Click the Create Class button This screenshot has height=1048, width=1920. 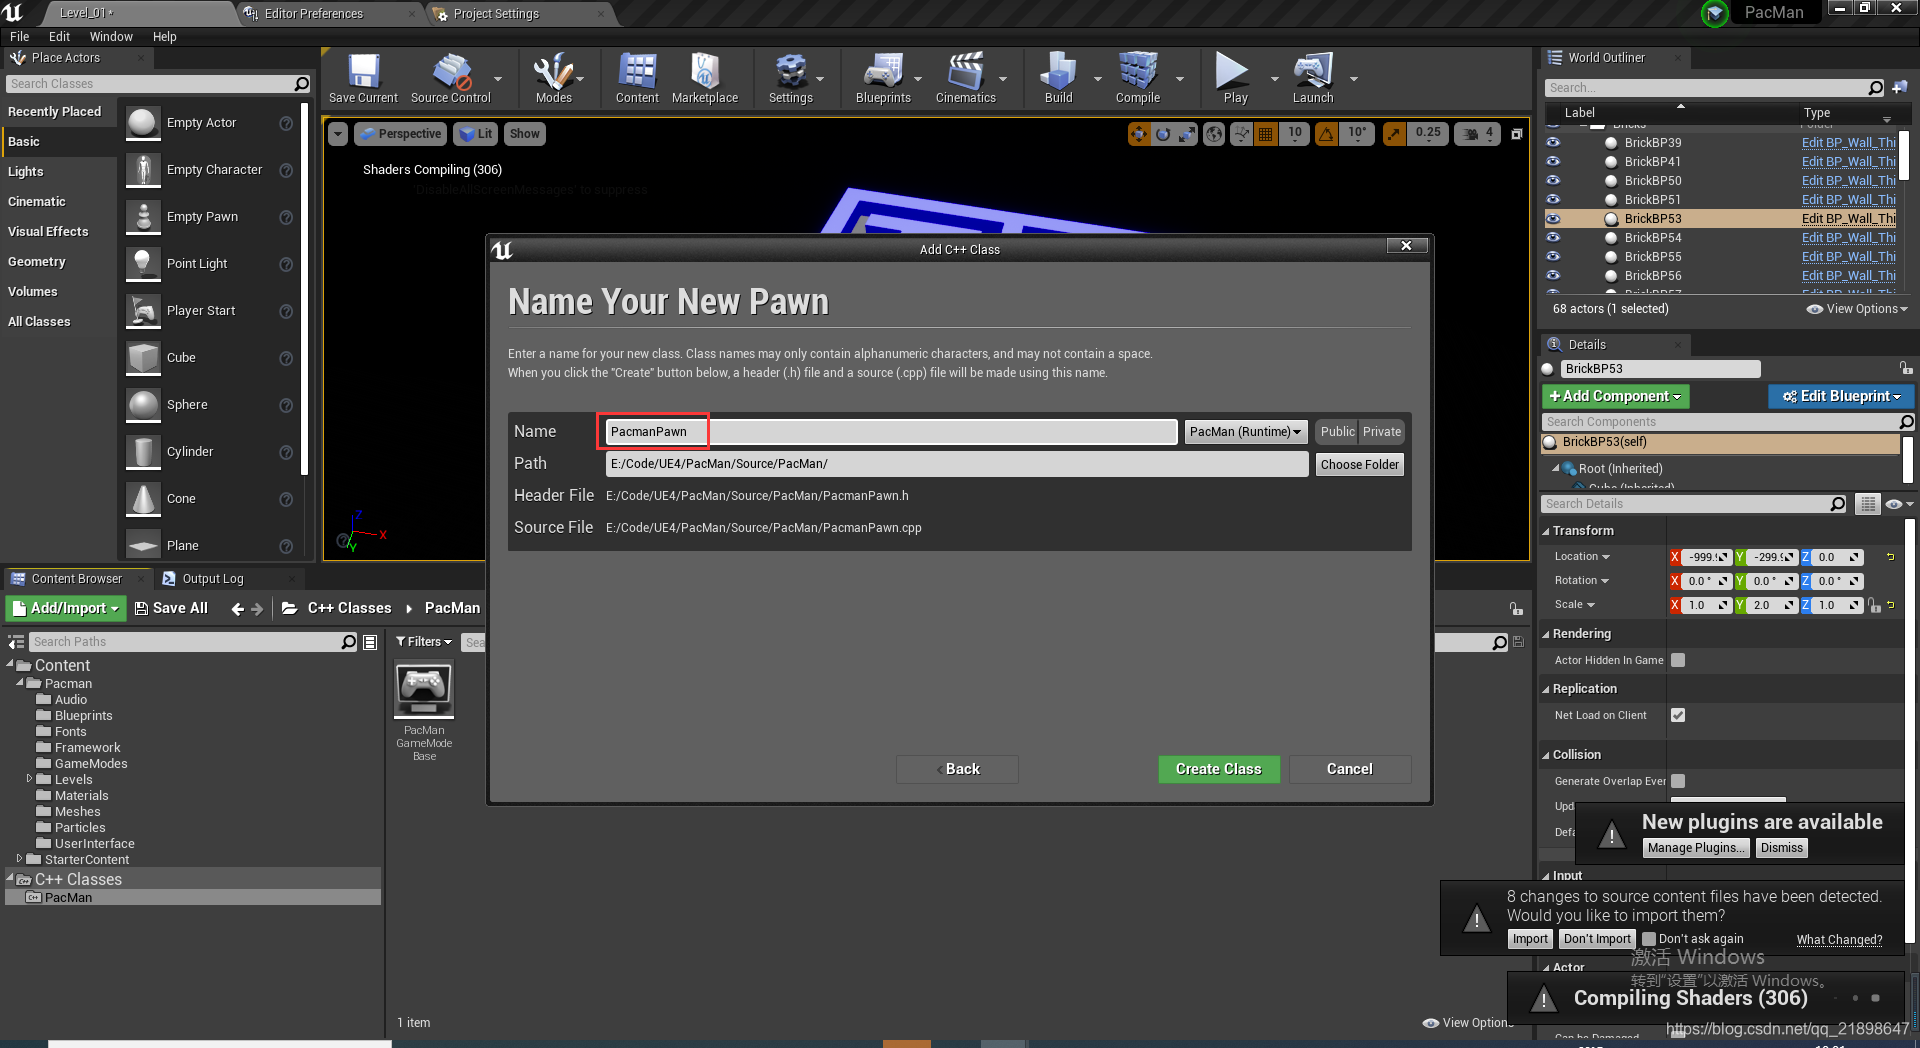point(1218,769)
